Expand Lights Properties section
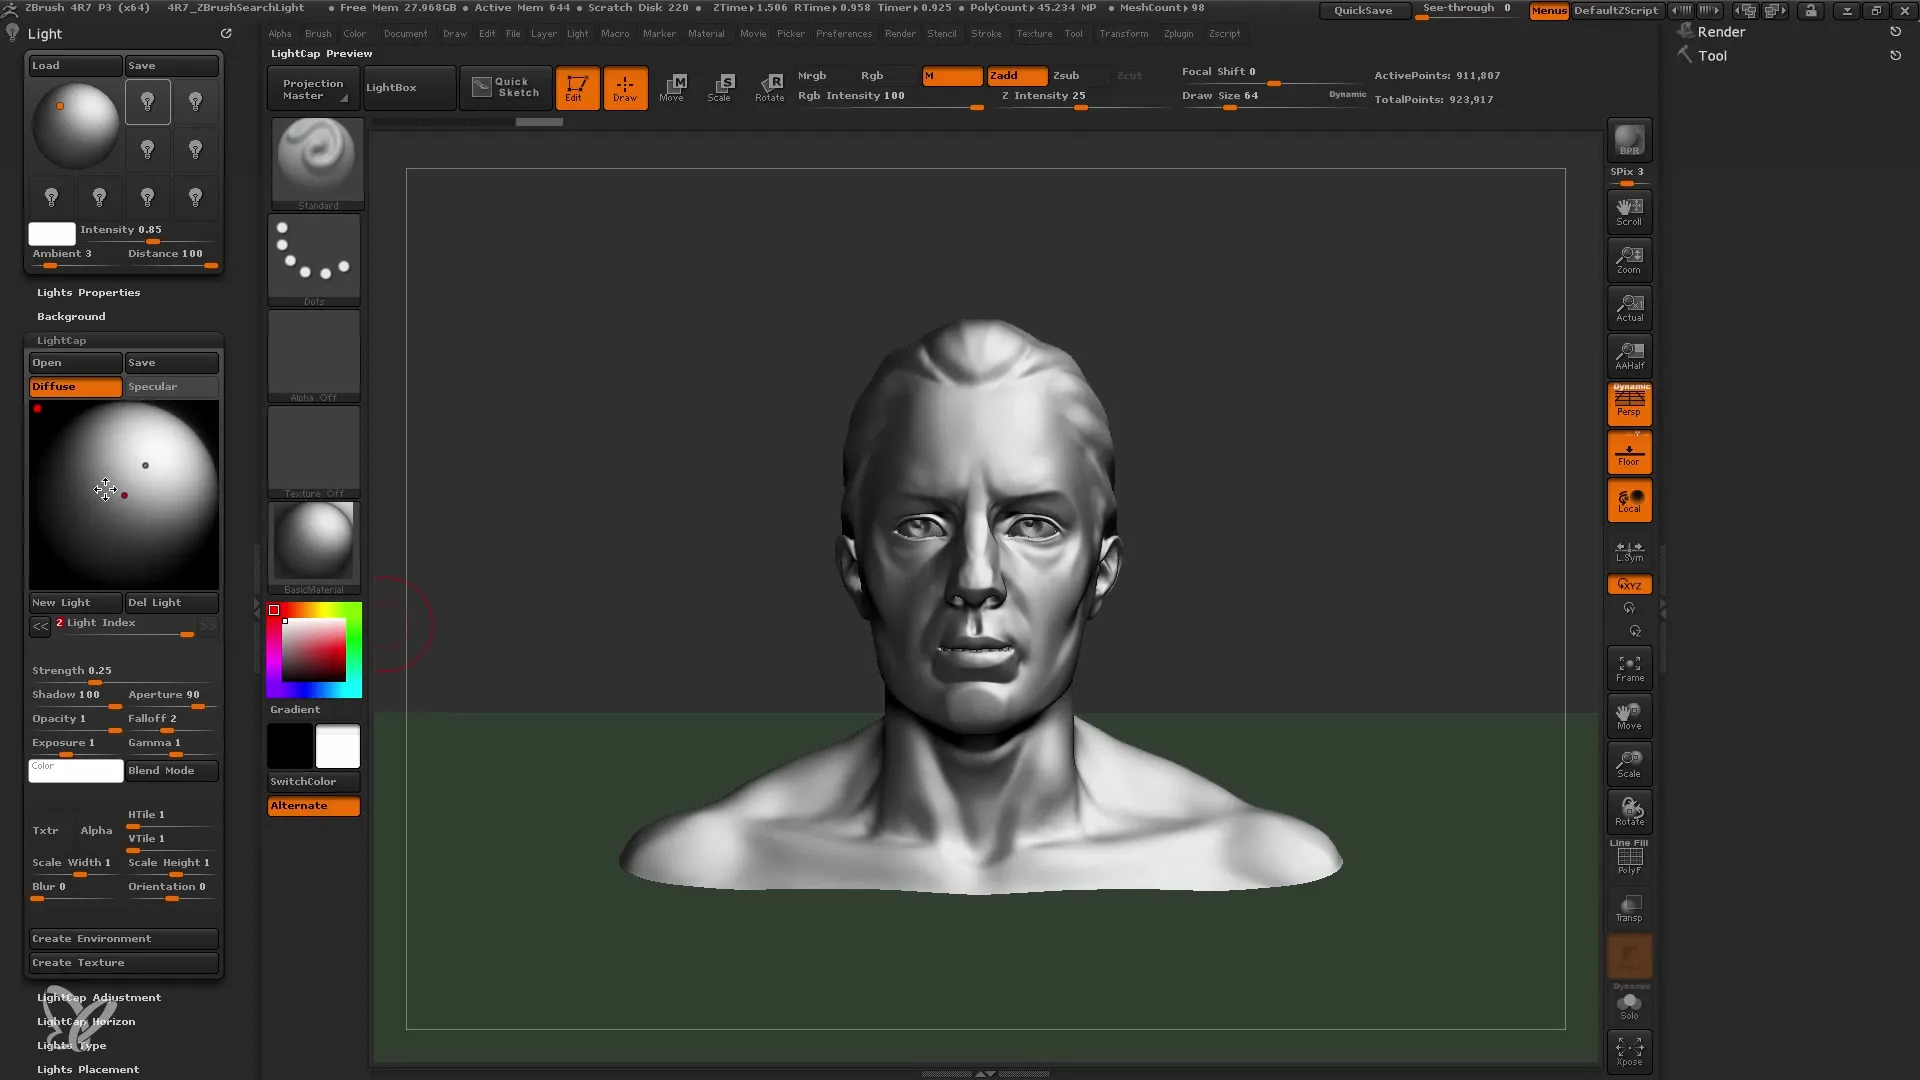 click(88, 292)
